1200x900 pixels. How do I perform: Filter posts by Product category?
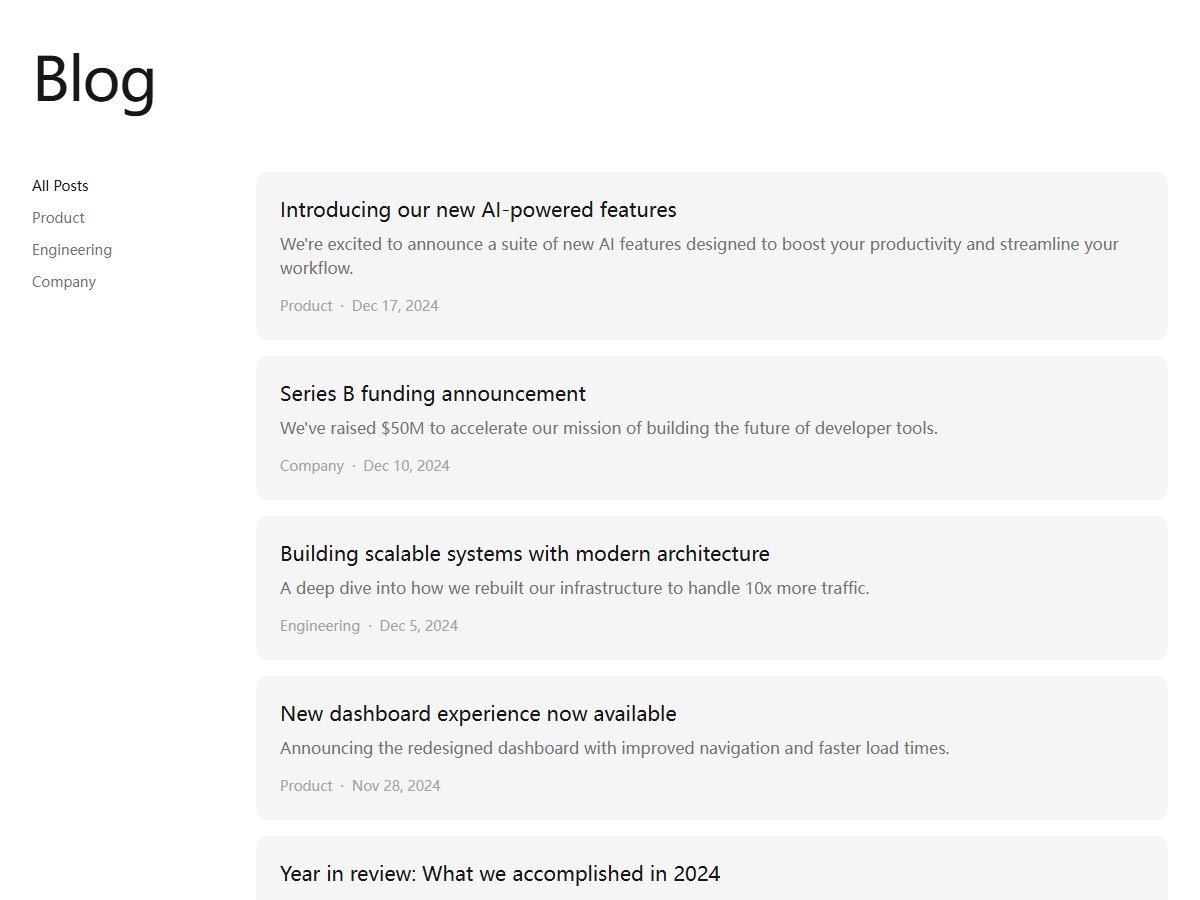[x=58, y=218]
